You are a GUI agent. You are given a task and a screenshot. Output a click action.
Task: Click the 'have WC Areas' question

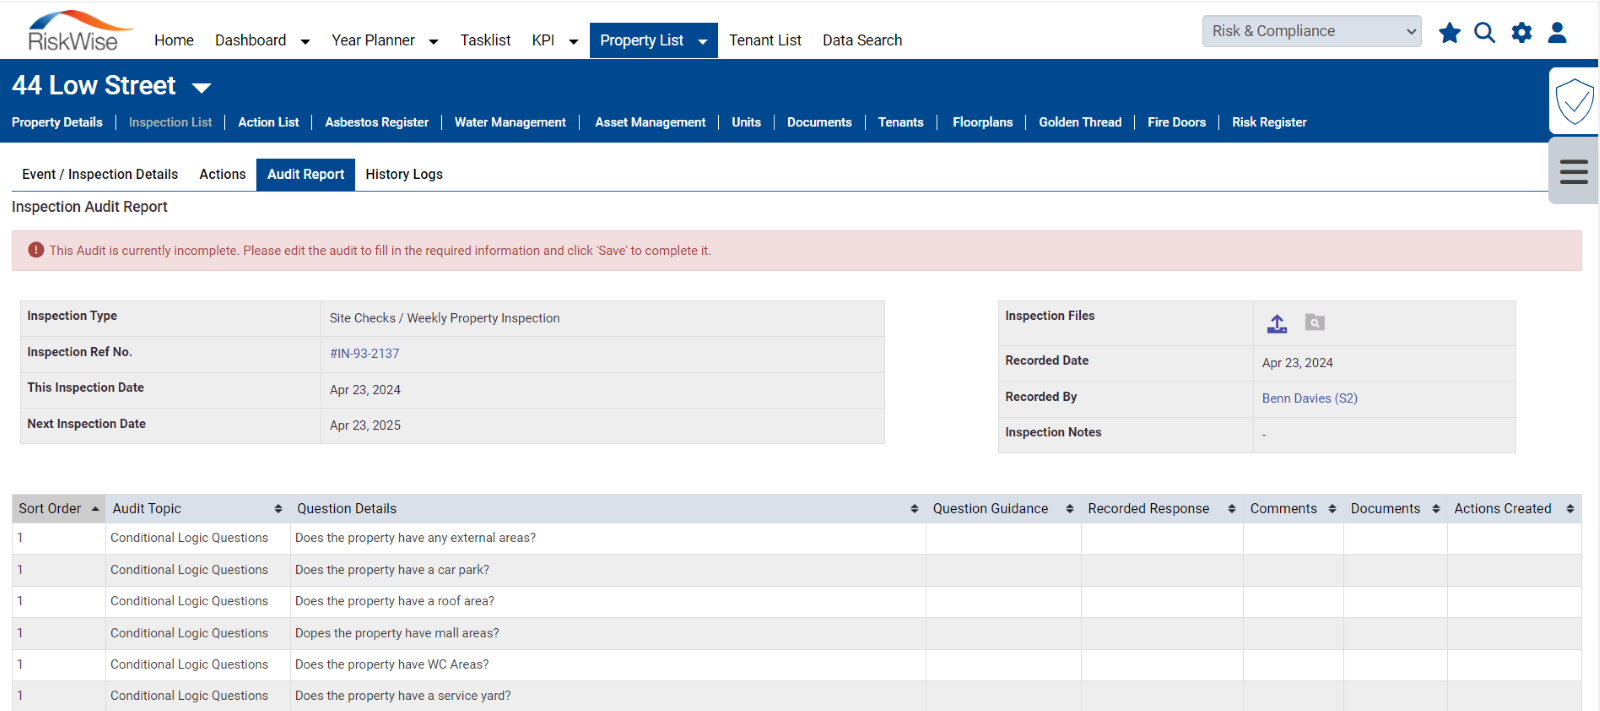pos(391,664)
